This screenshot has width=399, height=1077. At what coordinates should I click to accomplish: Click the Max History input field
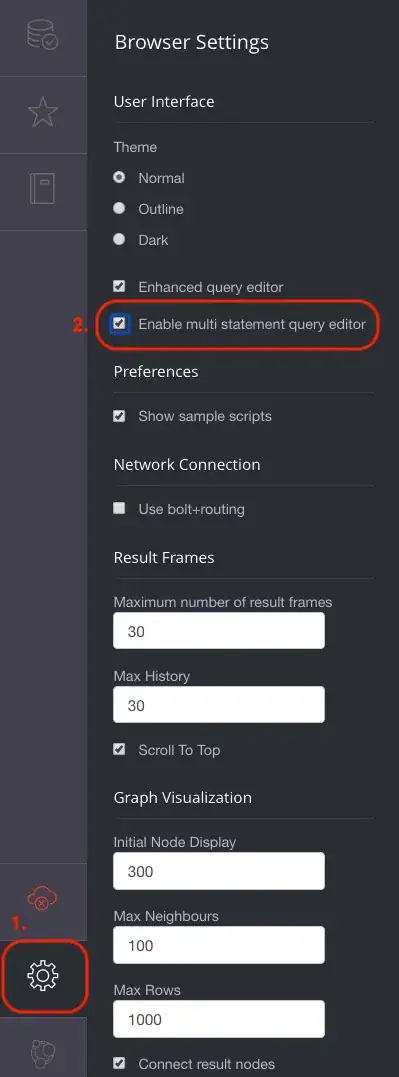click(219, 705)
